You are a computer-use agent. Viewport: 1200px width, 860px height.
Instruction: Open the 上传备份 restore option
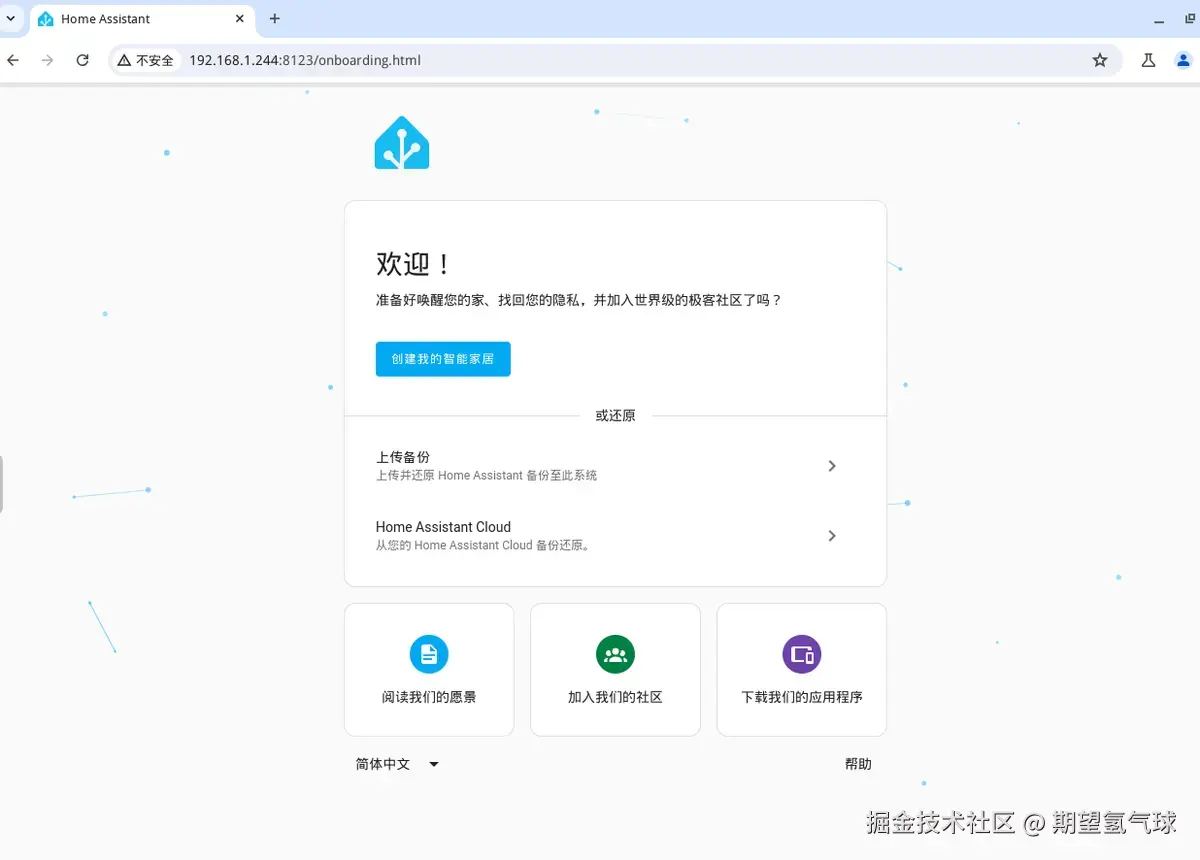click(x=615, y=466)
